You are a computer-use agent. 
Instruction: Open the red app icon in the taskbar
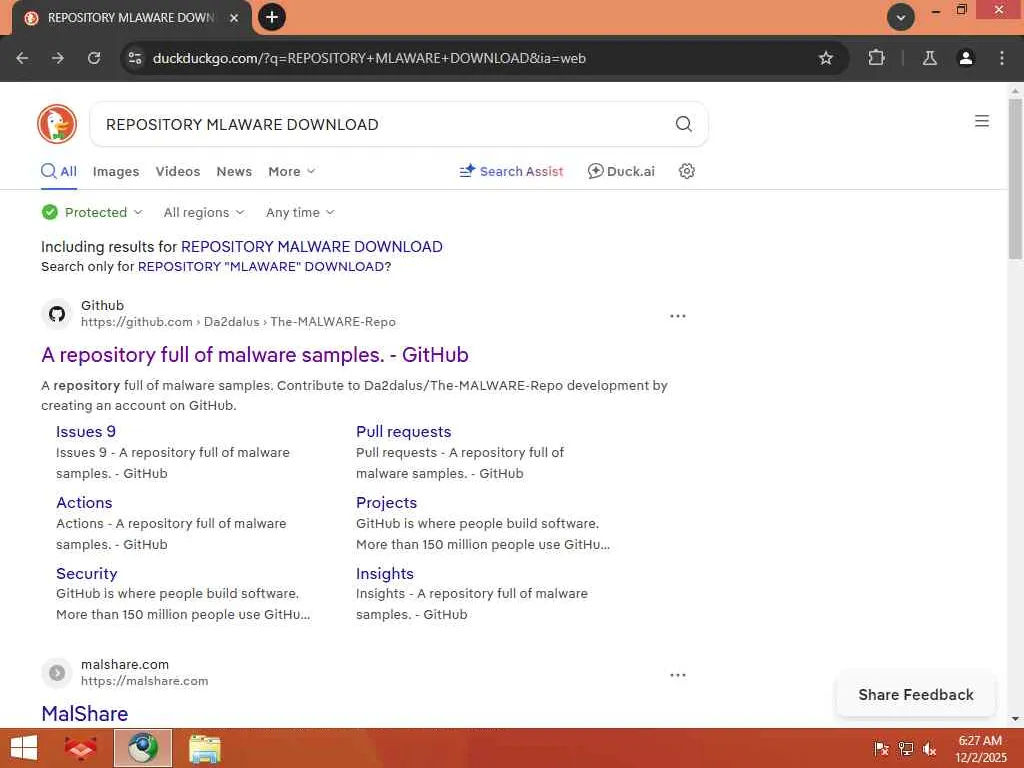(x=80, y=748)
